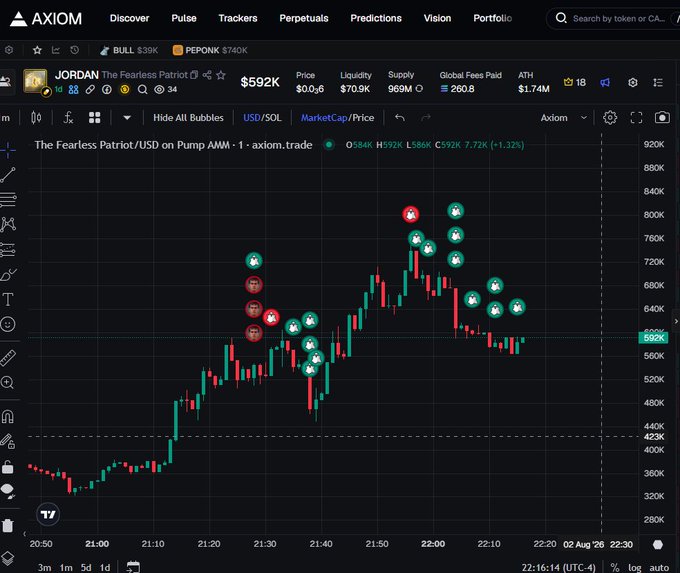Toggle log scale
Screen dimensions: 680x573
pos(634,567)
